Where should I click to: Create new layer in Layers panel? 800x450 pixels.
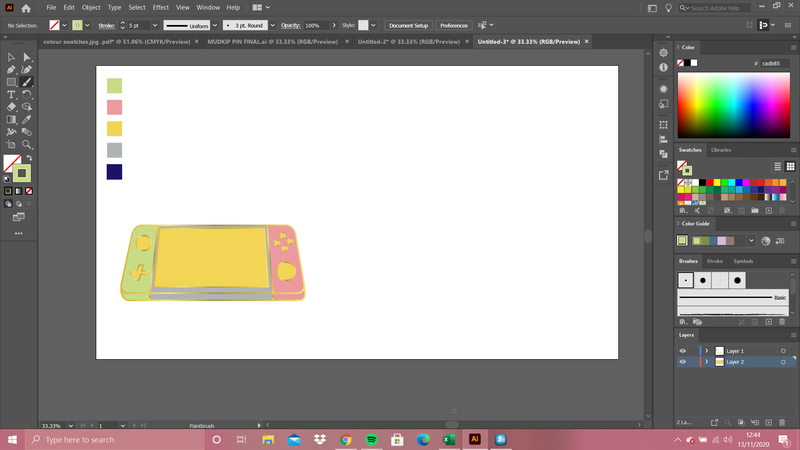769,422
